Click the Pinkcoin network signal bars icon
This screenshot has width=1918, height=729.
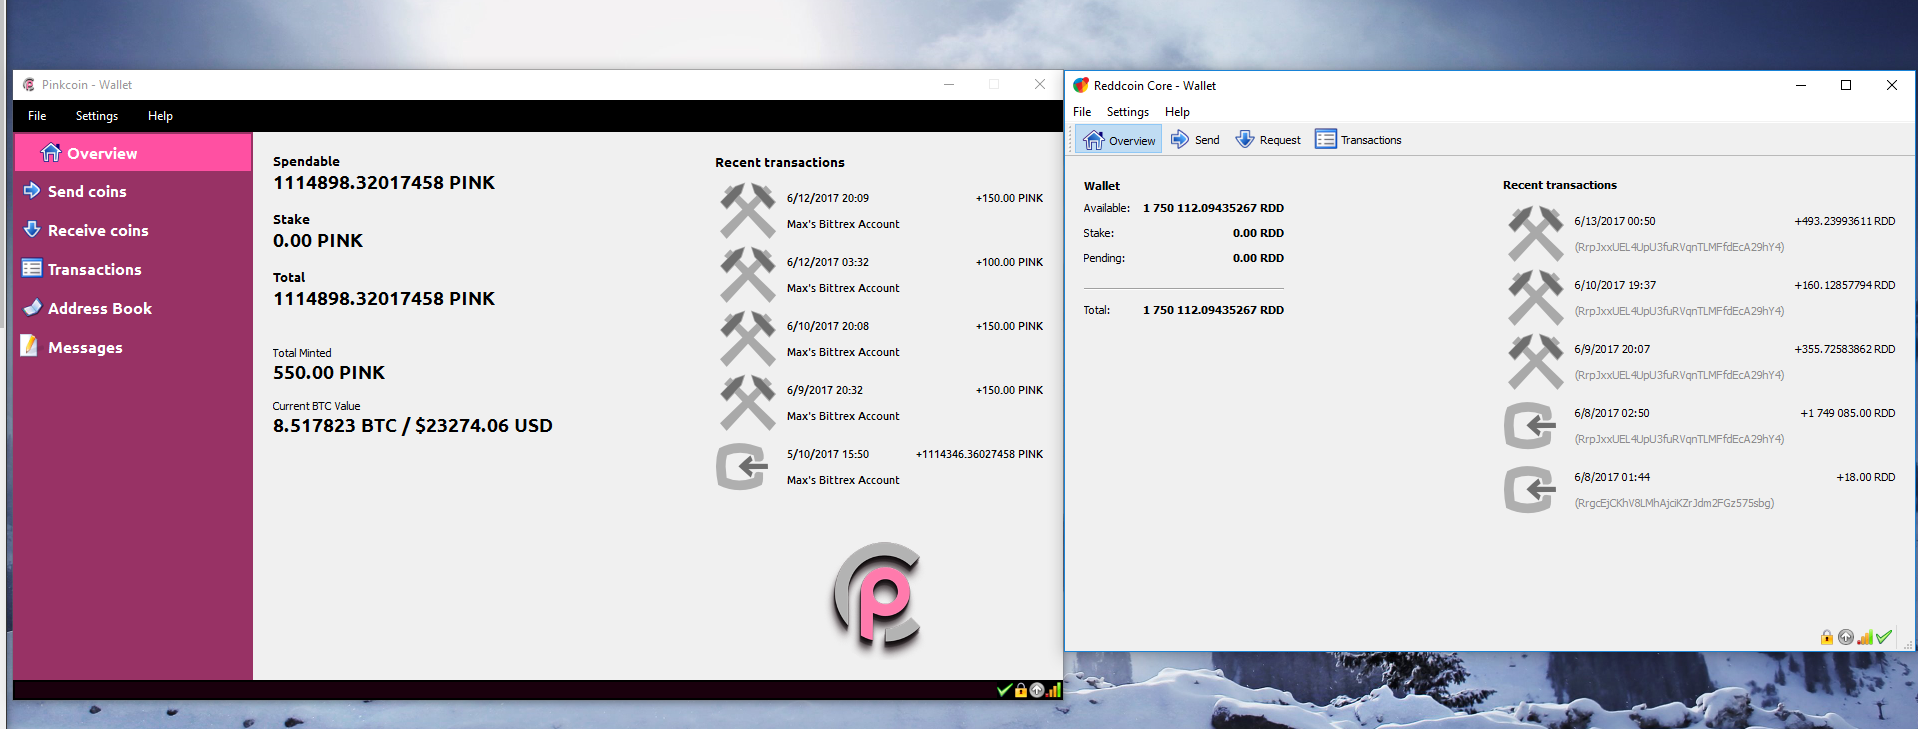(1053, 690)
